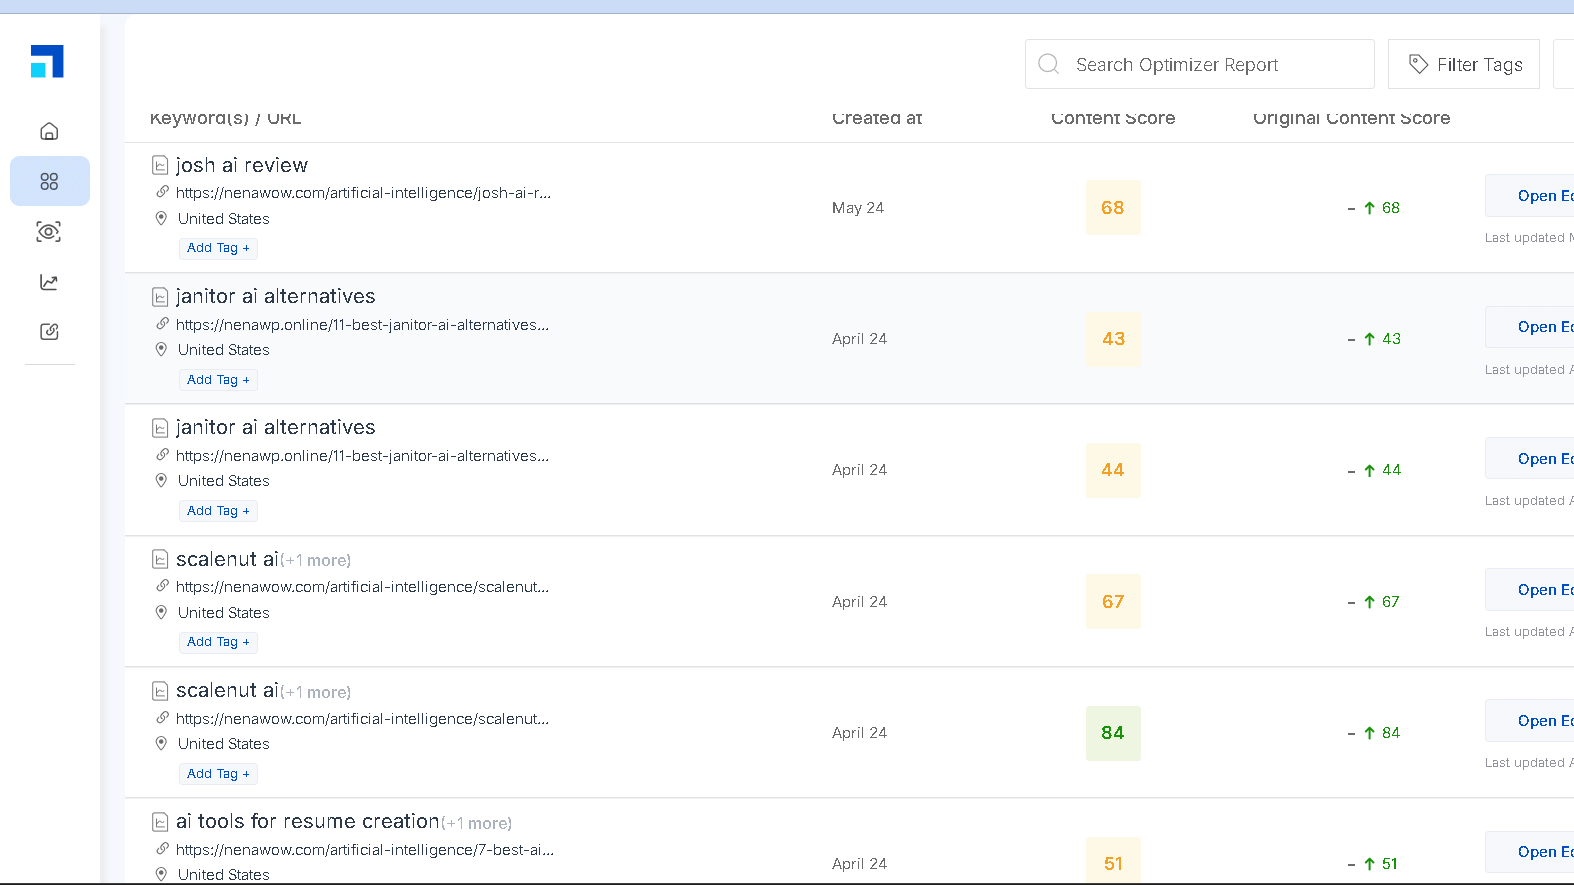Click report icon beside ai tools for resume creation

click(160, 822)
